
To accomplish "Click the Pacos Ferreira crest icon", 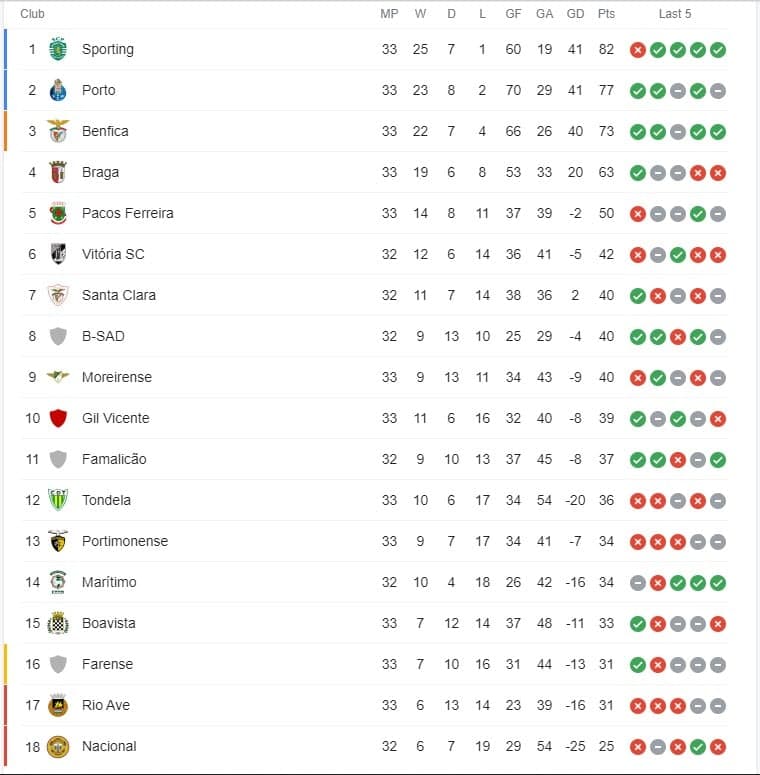I will 58,214.
